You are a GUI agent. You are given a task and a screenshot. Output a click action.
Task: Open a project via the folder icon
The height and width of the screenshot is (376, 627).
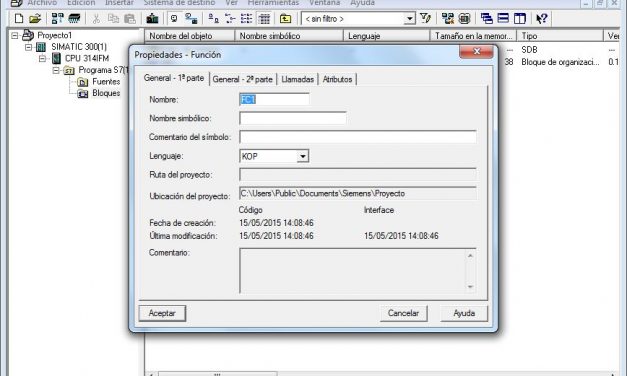pyautogui.click(x=35, y=18)
